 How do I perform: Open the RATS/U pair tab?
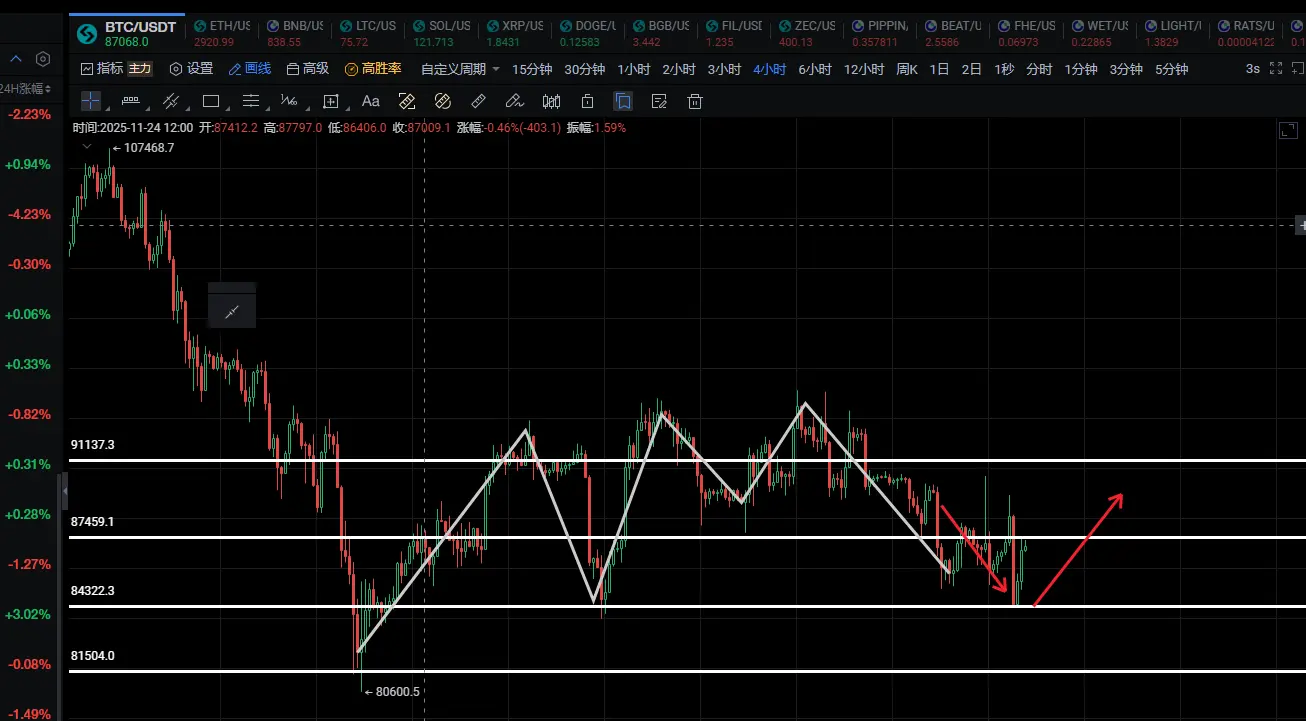1245,32
